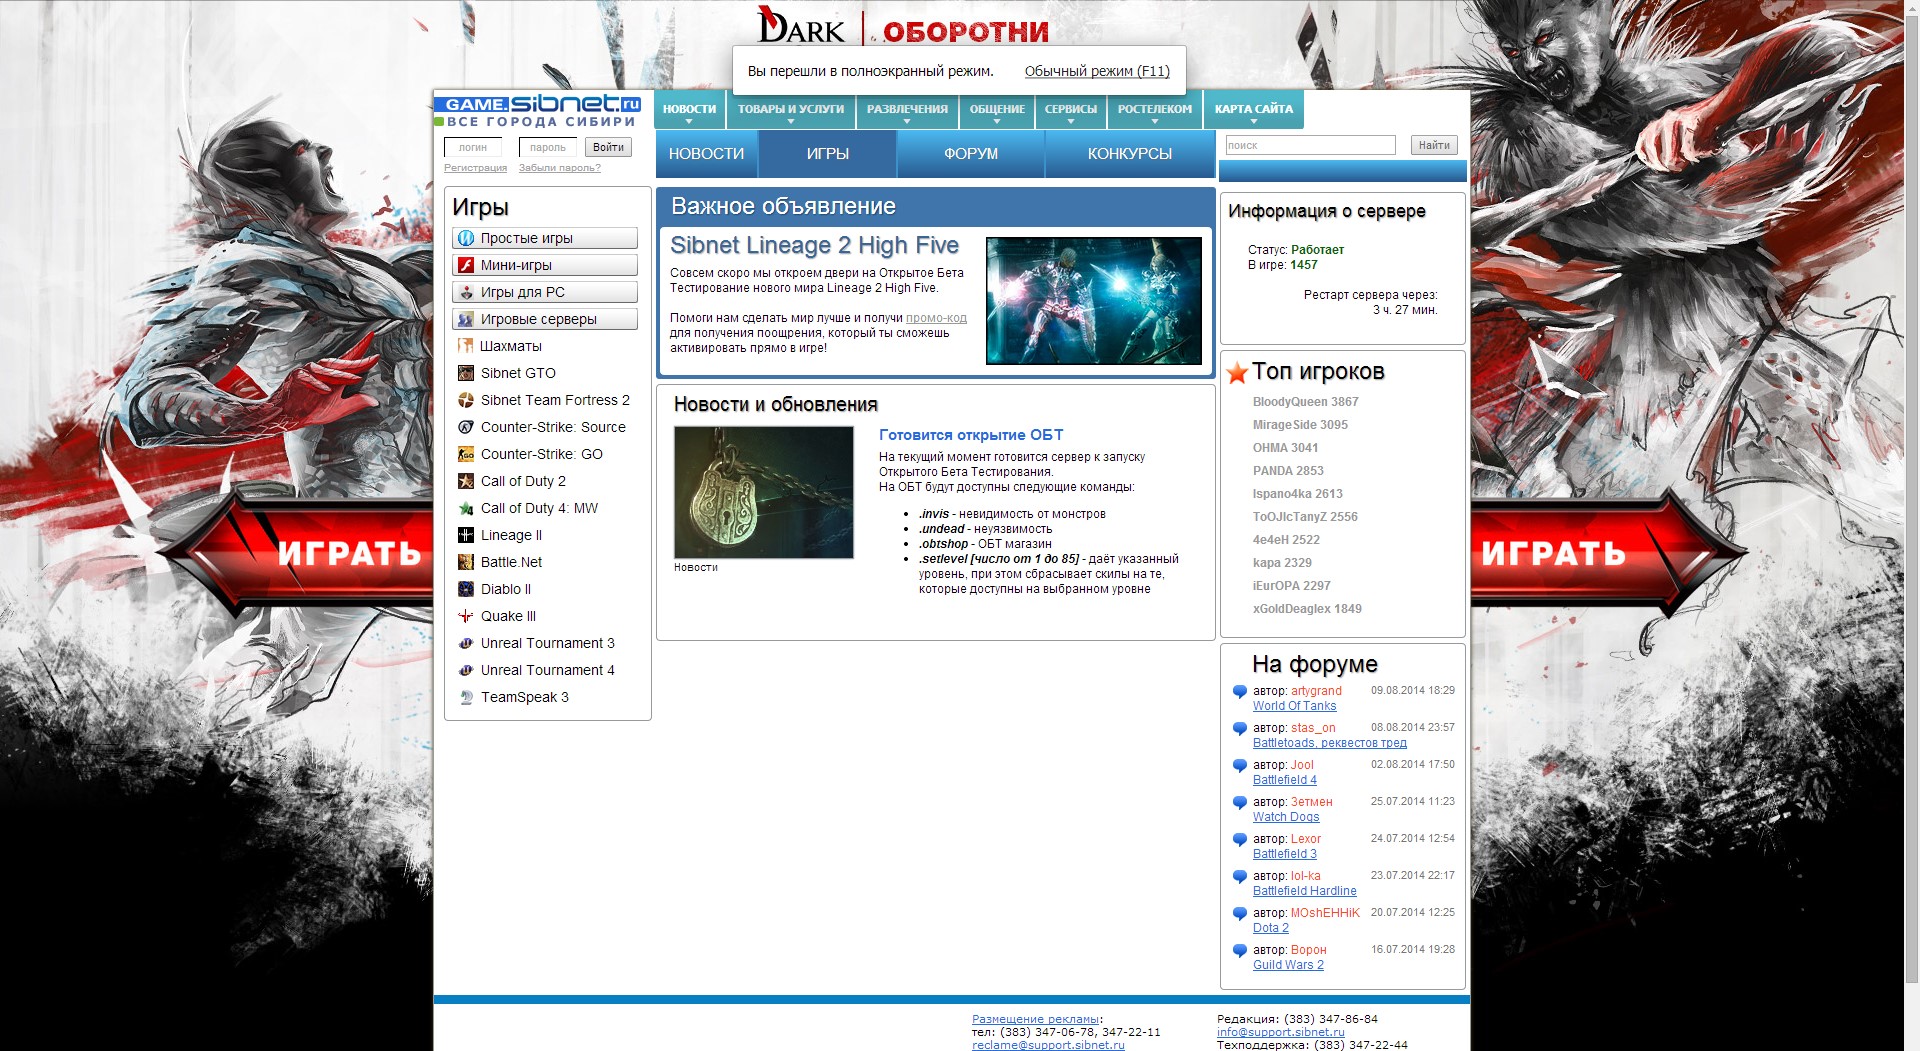Switch to the ФОРУМ tab
This screenshot has height=1051, width=1920.
point(971,154)
